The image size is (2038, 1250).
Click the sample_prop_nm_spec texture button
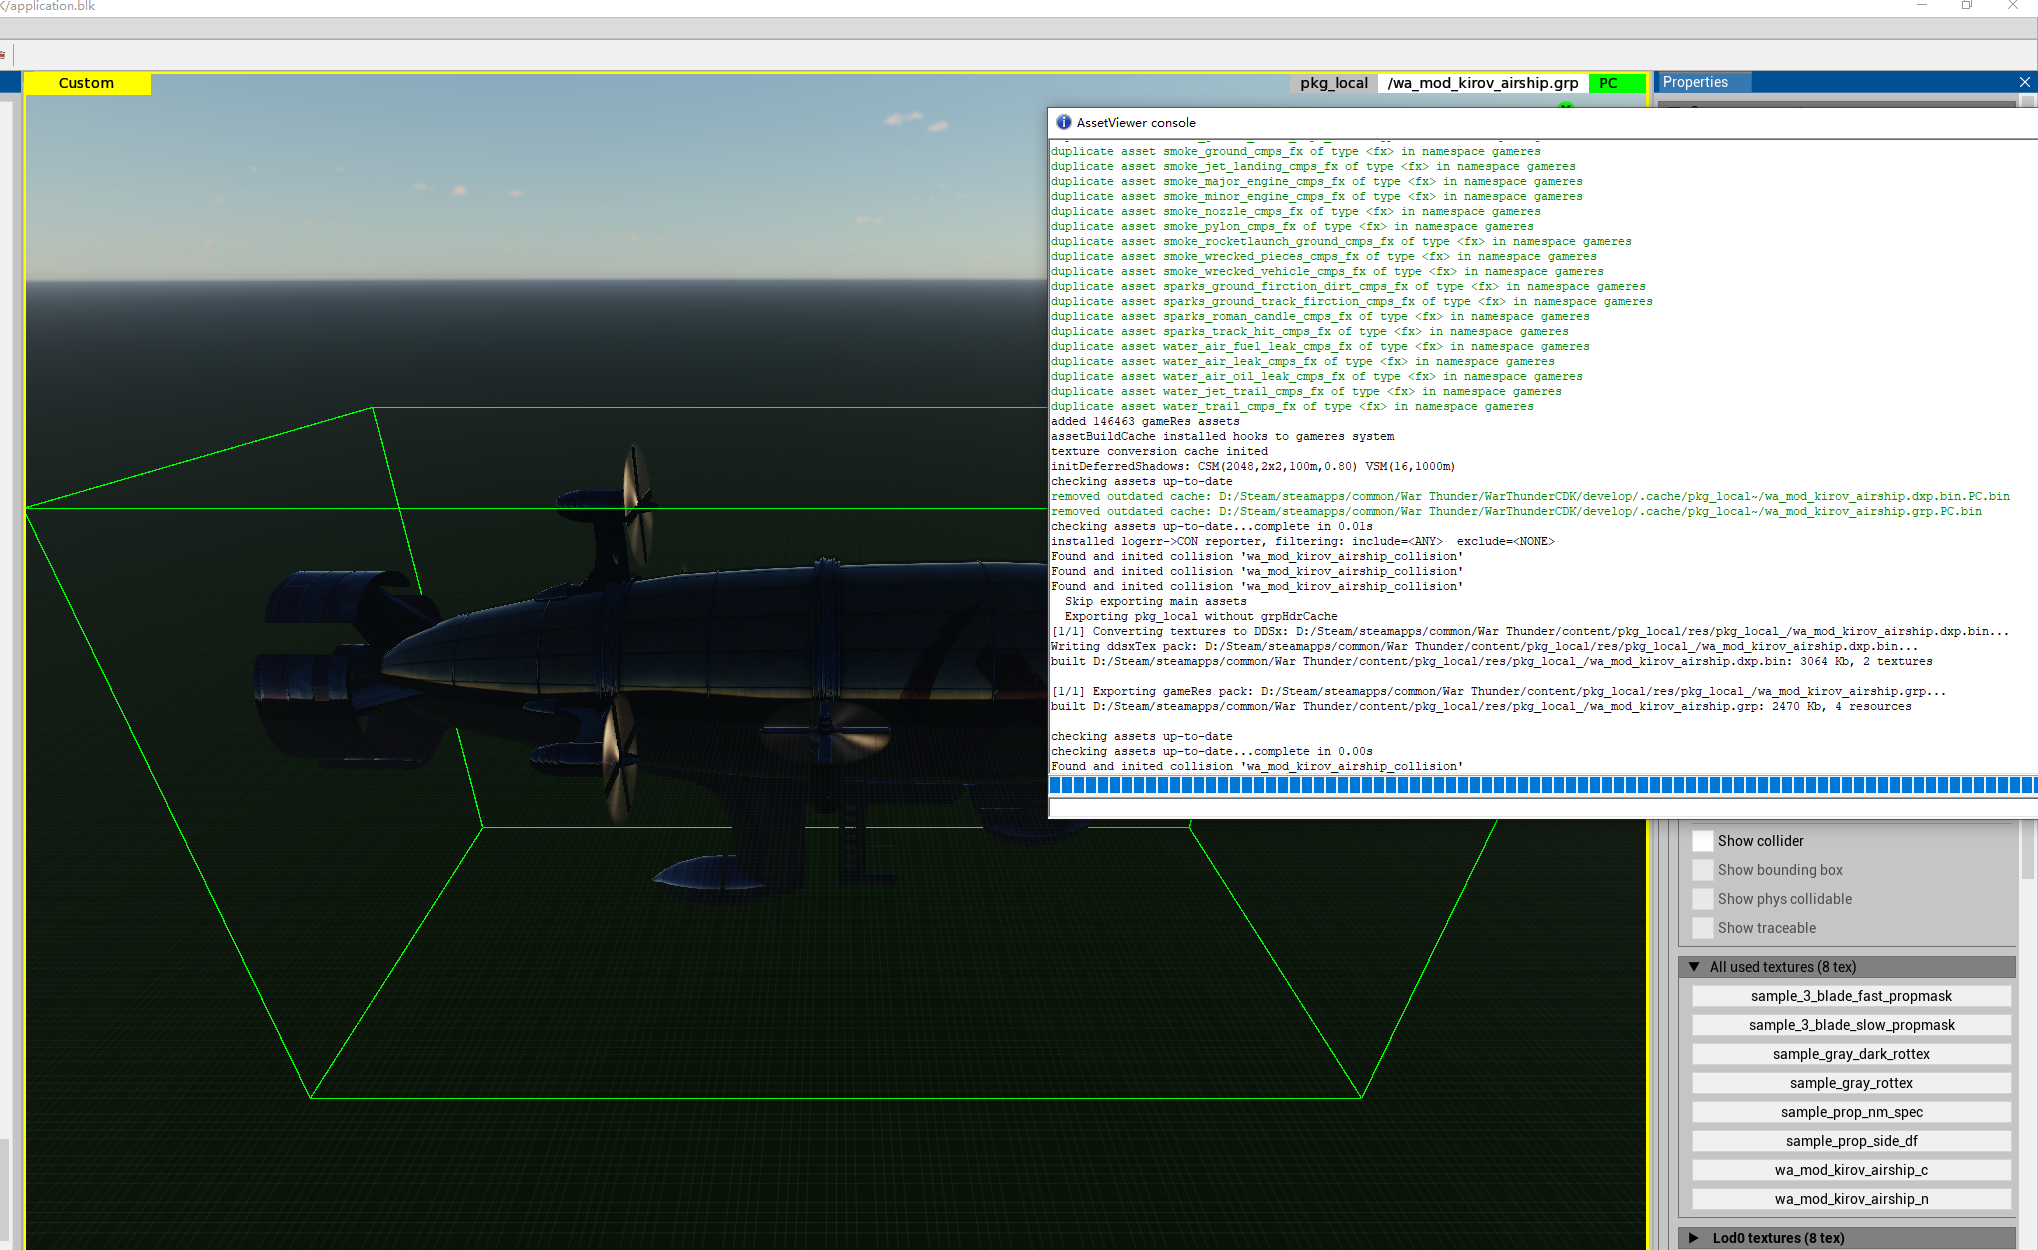[1850, 1112]
